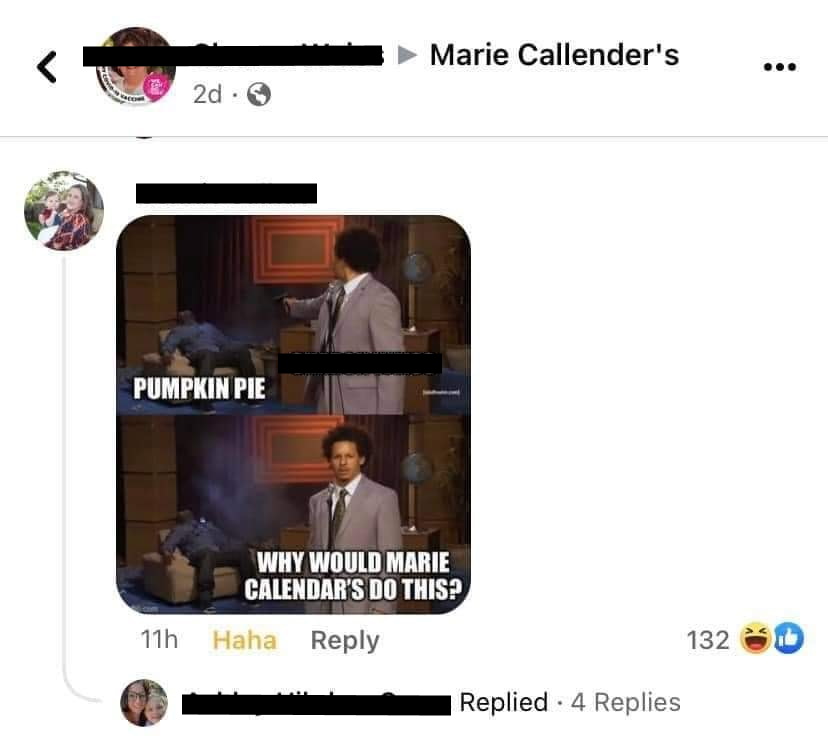Screen dimensions: 828x747
Task: Open the Marie Callender's page link
Action: (x=554, y=55)
